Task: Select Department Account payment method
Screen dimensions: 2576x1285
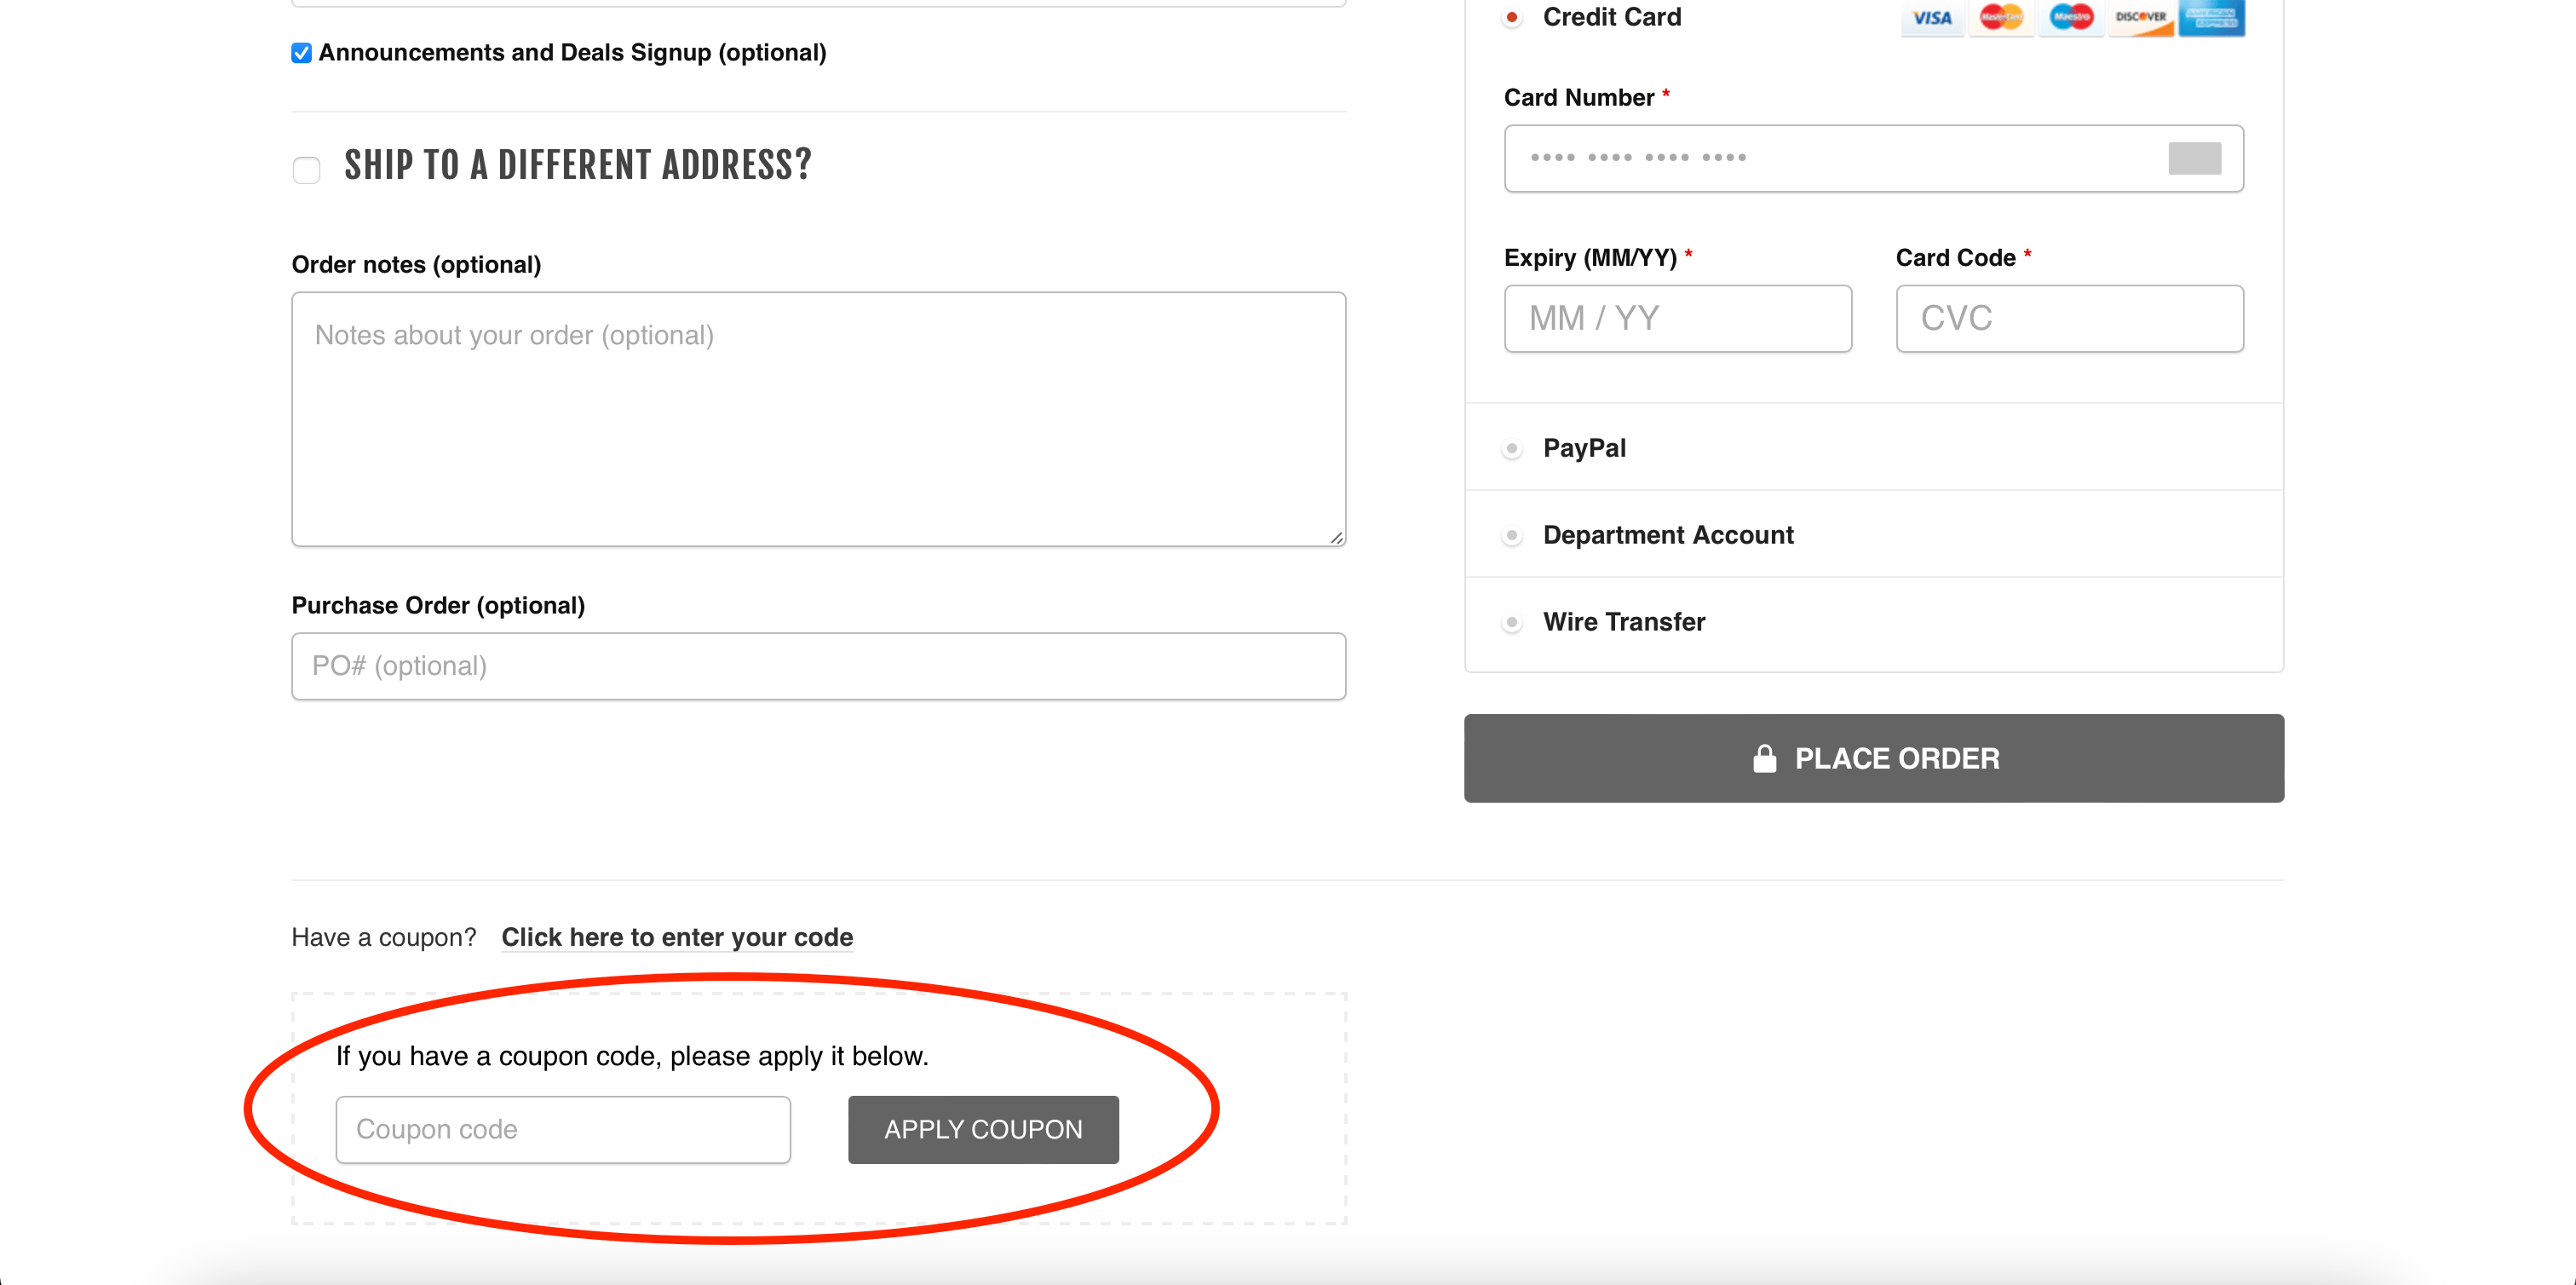Action: [1512, 536]
